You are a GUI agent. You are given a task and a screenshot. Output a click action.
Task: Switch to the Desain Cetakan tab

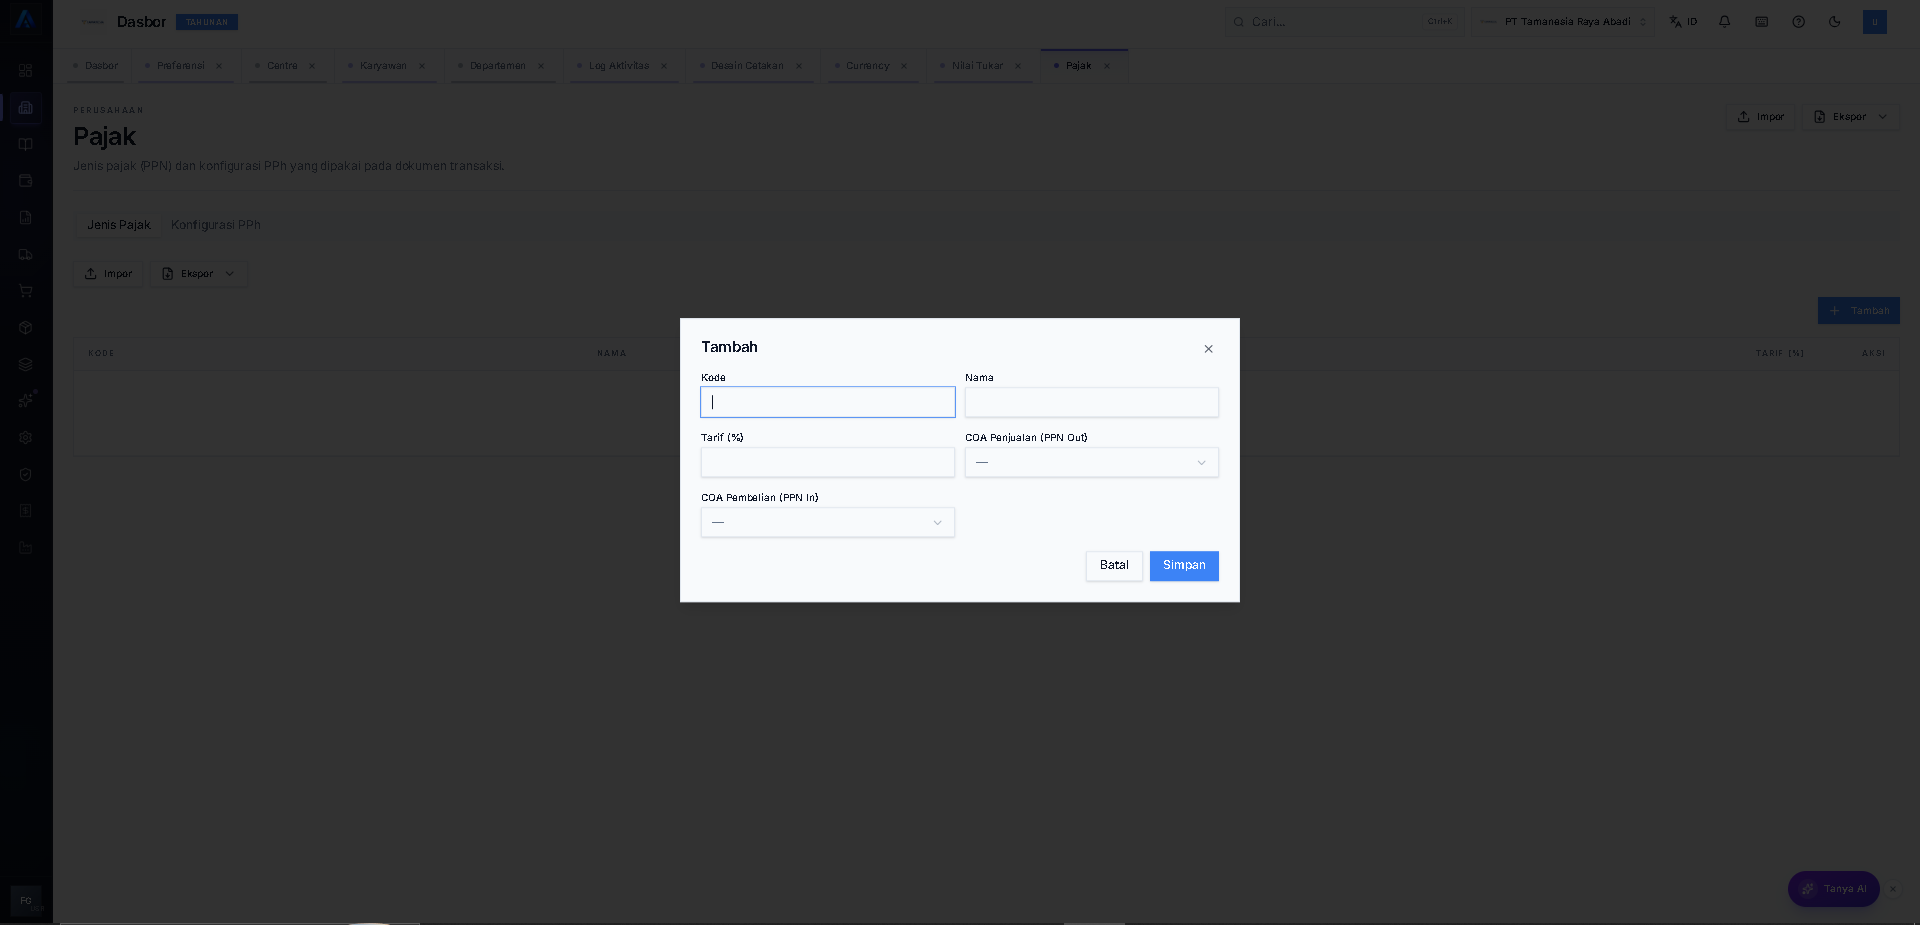tap(747, 66)
